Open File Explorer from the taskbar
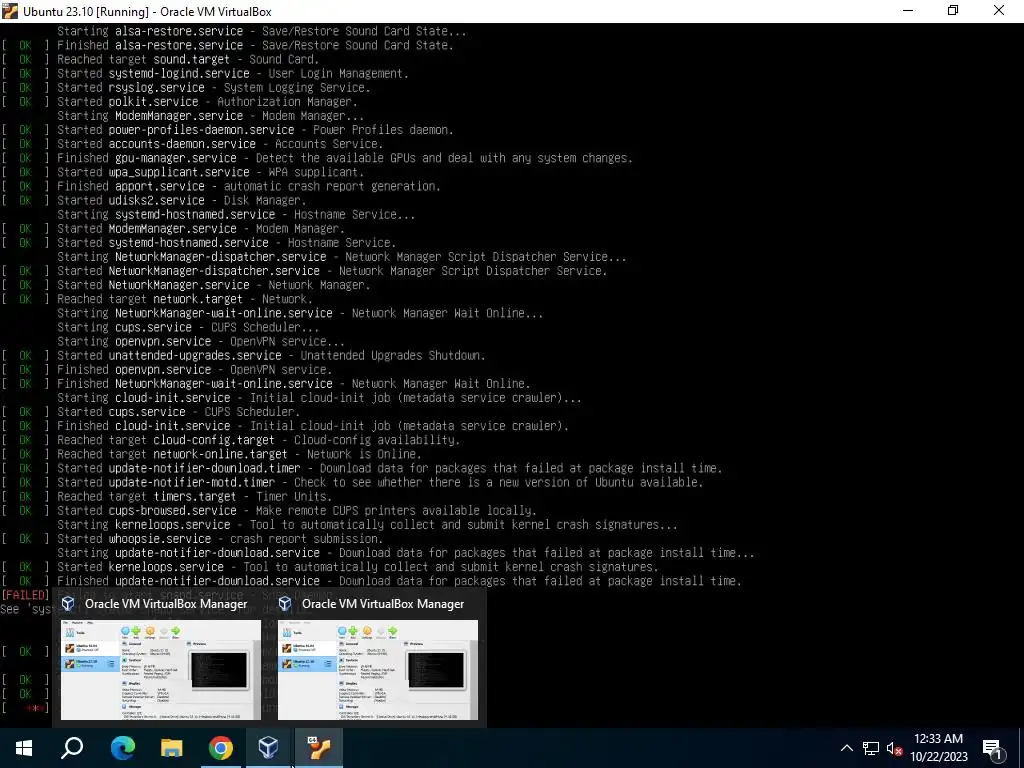 (171, 748)
